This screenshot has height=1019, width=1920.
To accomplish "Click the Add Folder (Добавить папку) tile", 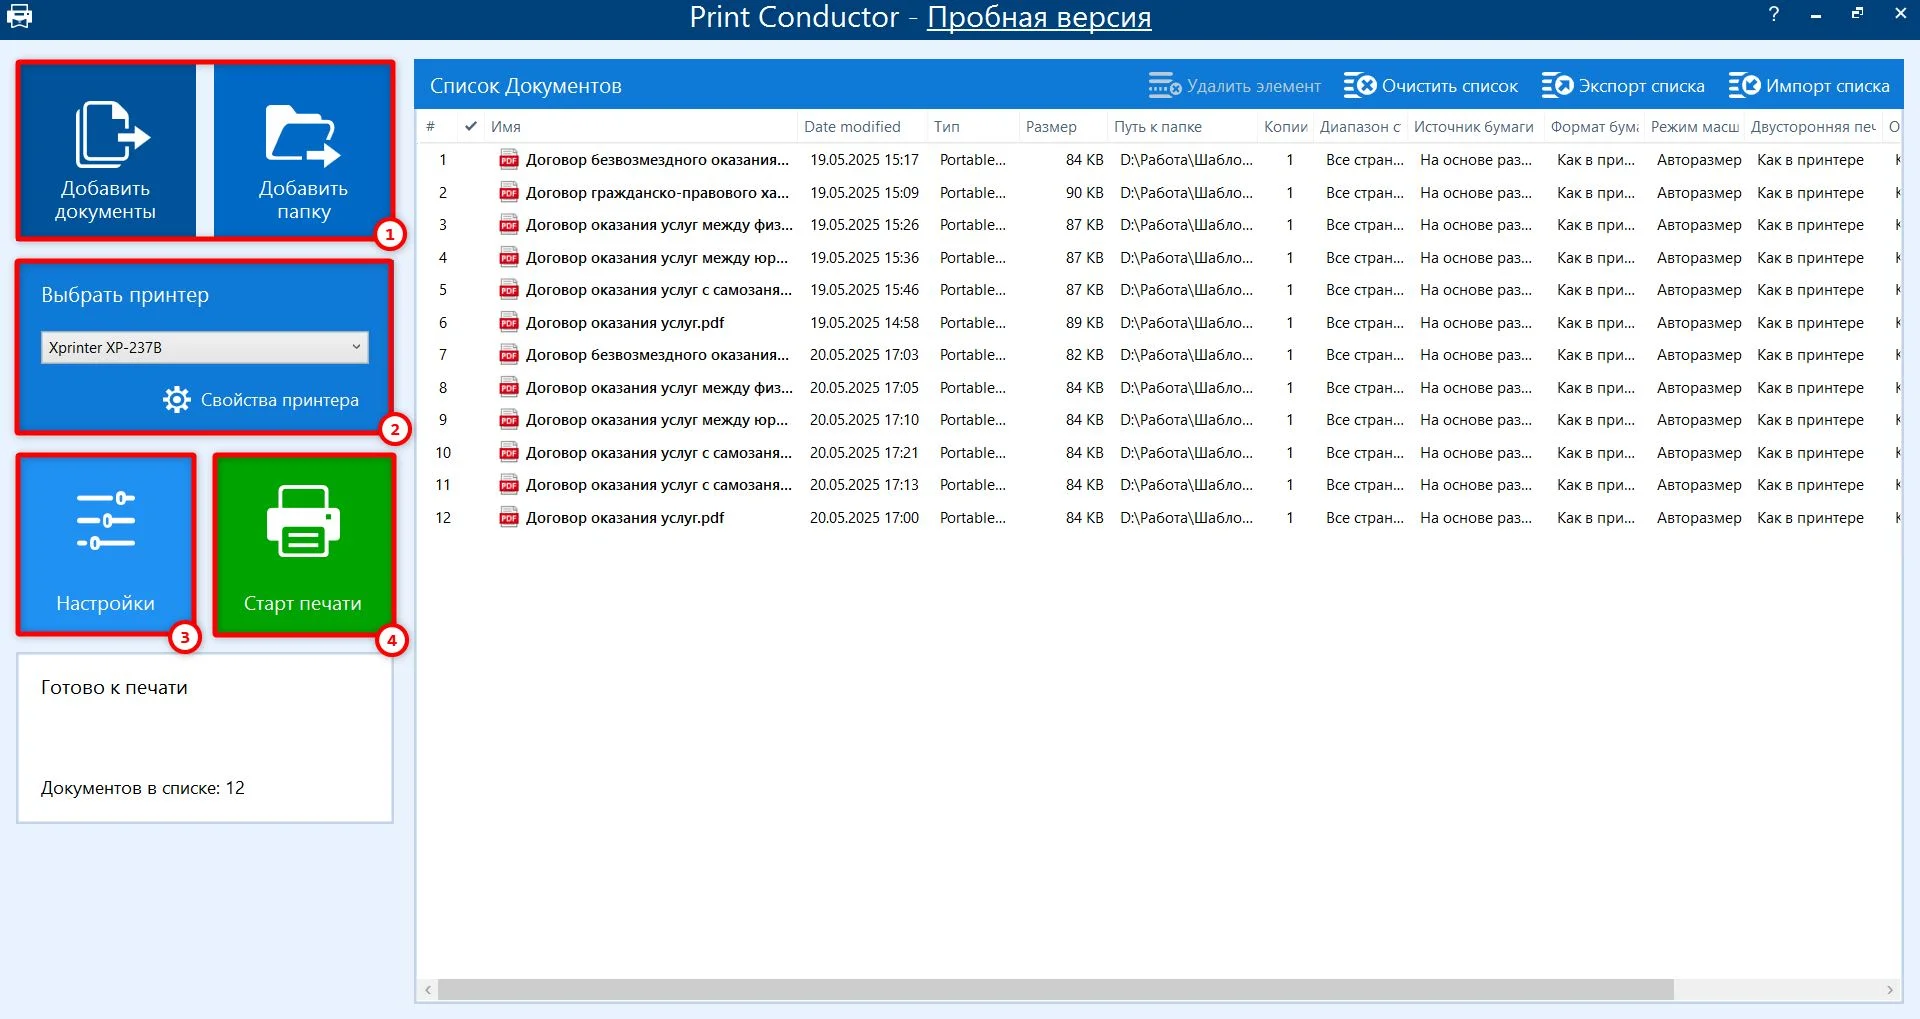I will tap(303, 151).
